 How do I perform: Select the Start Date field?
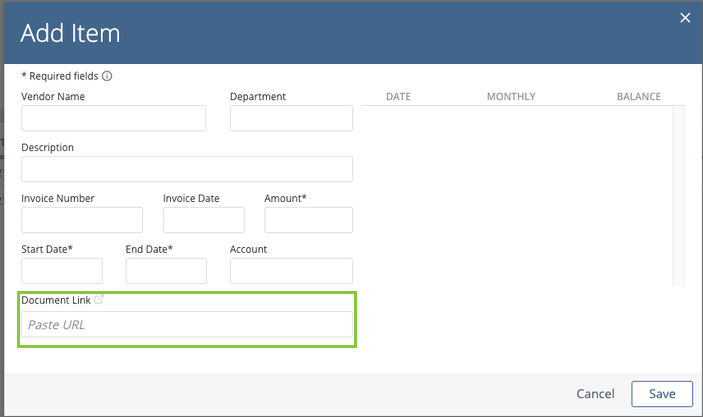tap(62, 271)
